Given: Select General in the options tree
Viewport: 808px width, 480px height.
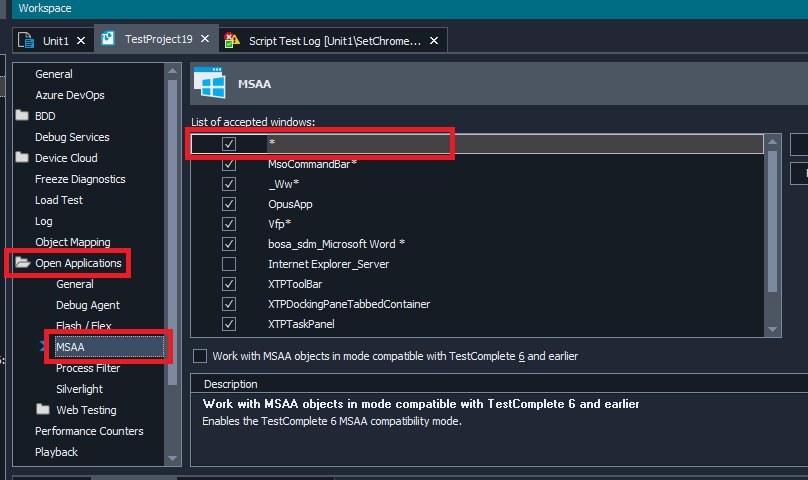Looking at the screenshot, I should coord(54,74).
